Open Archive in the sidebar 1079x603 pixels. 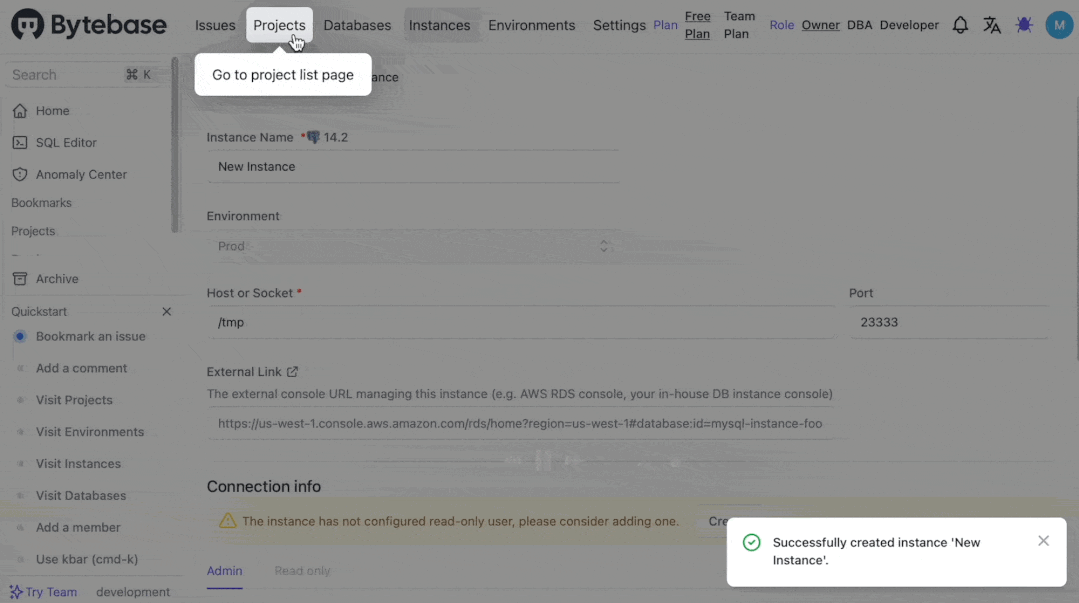[57, 279]
